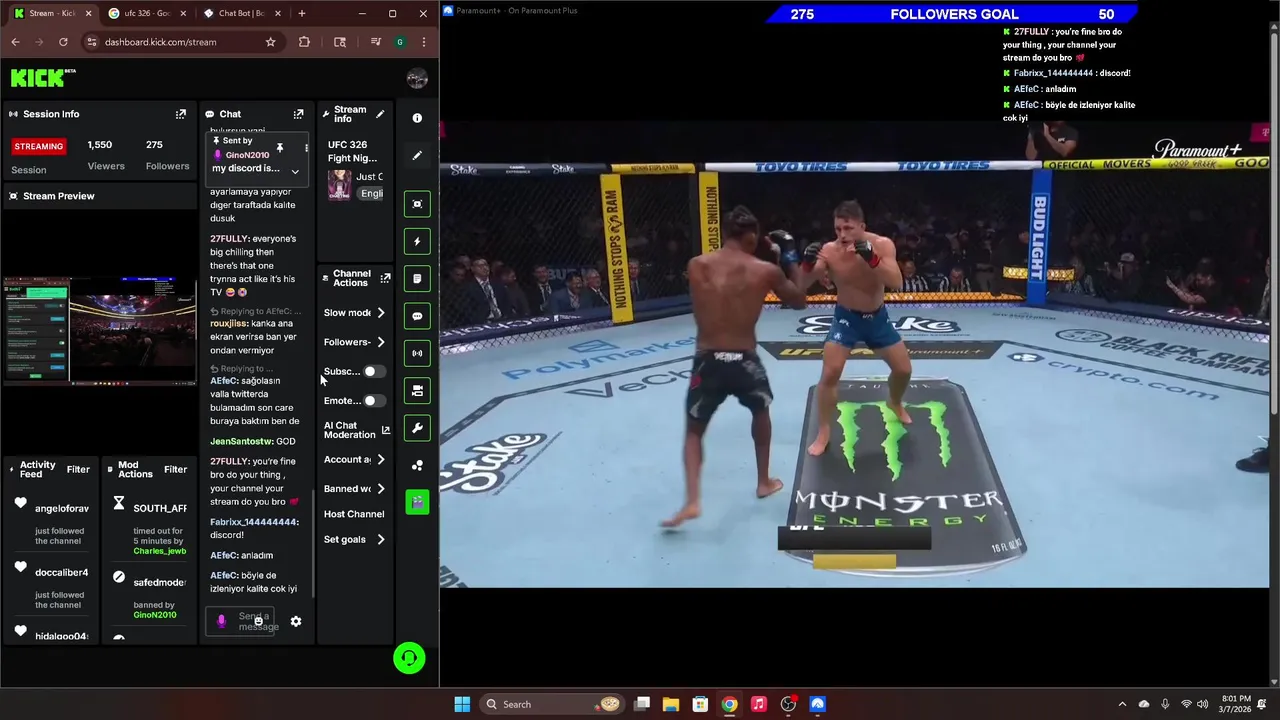Open Chrome three-dot menu
Screen dimensions: 1280x720
tap(424, 42)
